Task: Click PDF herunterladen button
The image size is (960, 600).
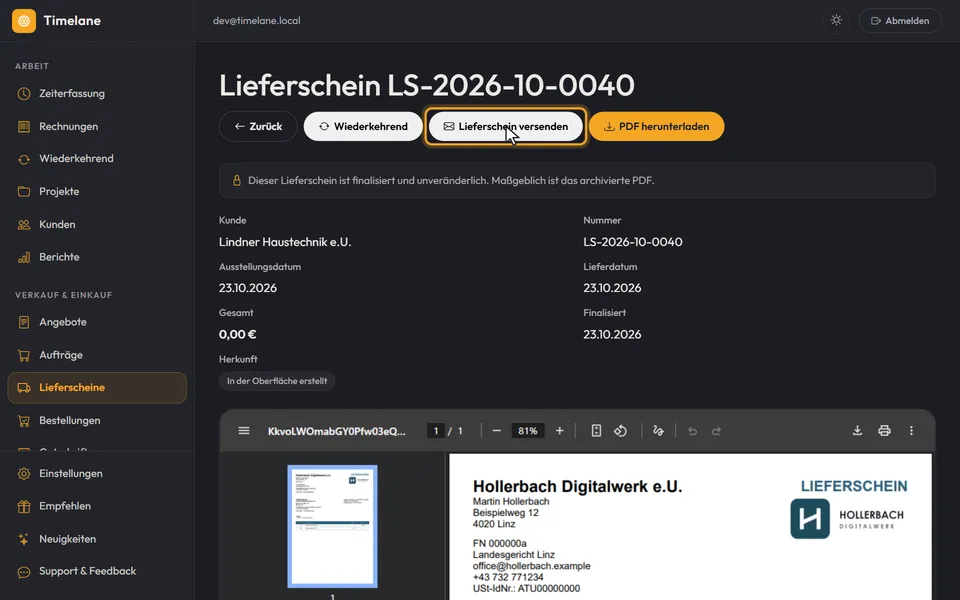Action: [656, 126]
